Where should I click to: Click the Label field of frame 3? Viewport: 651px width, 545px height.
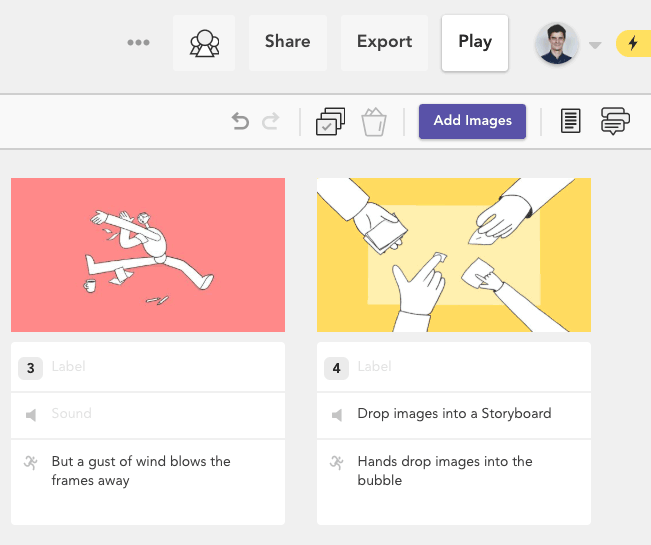point(166,367)
